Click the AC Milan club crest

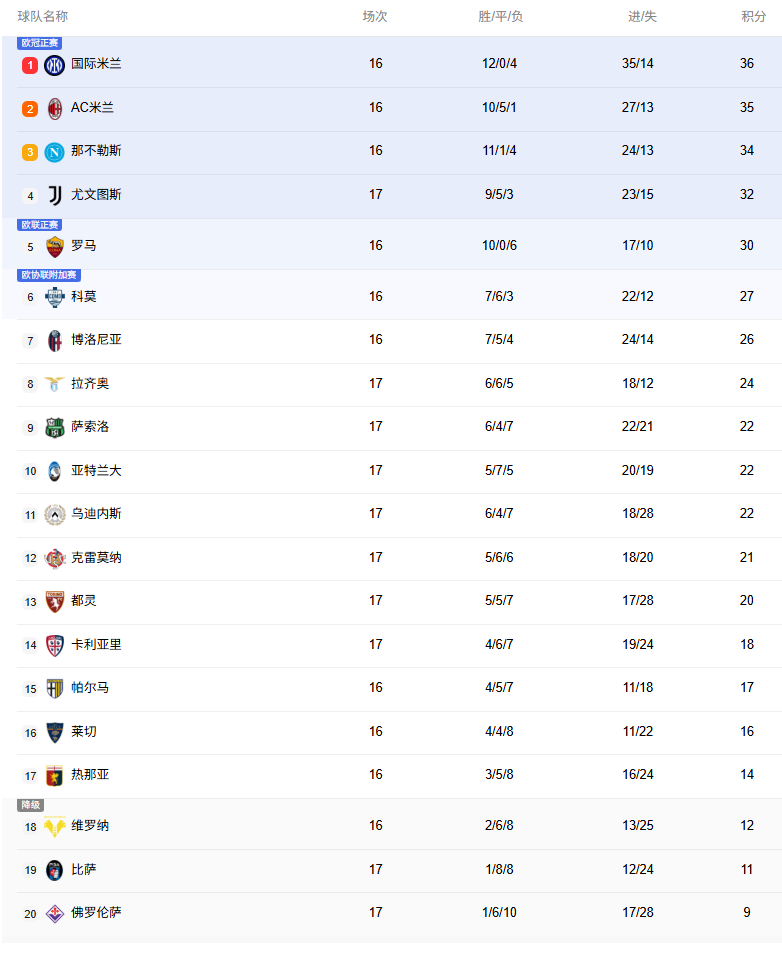[x=55, y=109]
